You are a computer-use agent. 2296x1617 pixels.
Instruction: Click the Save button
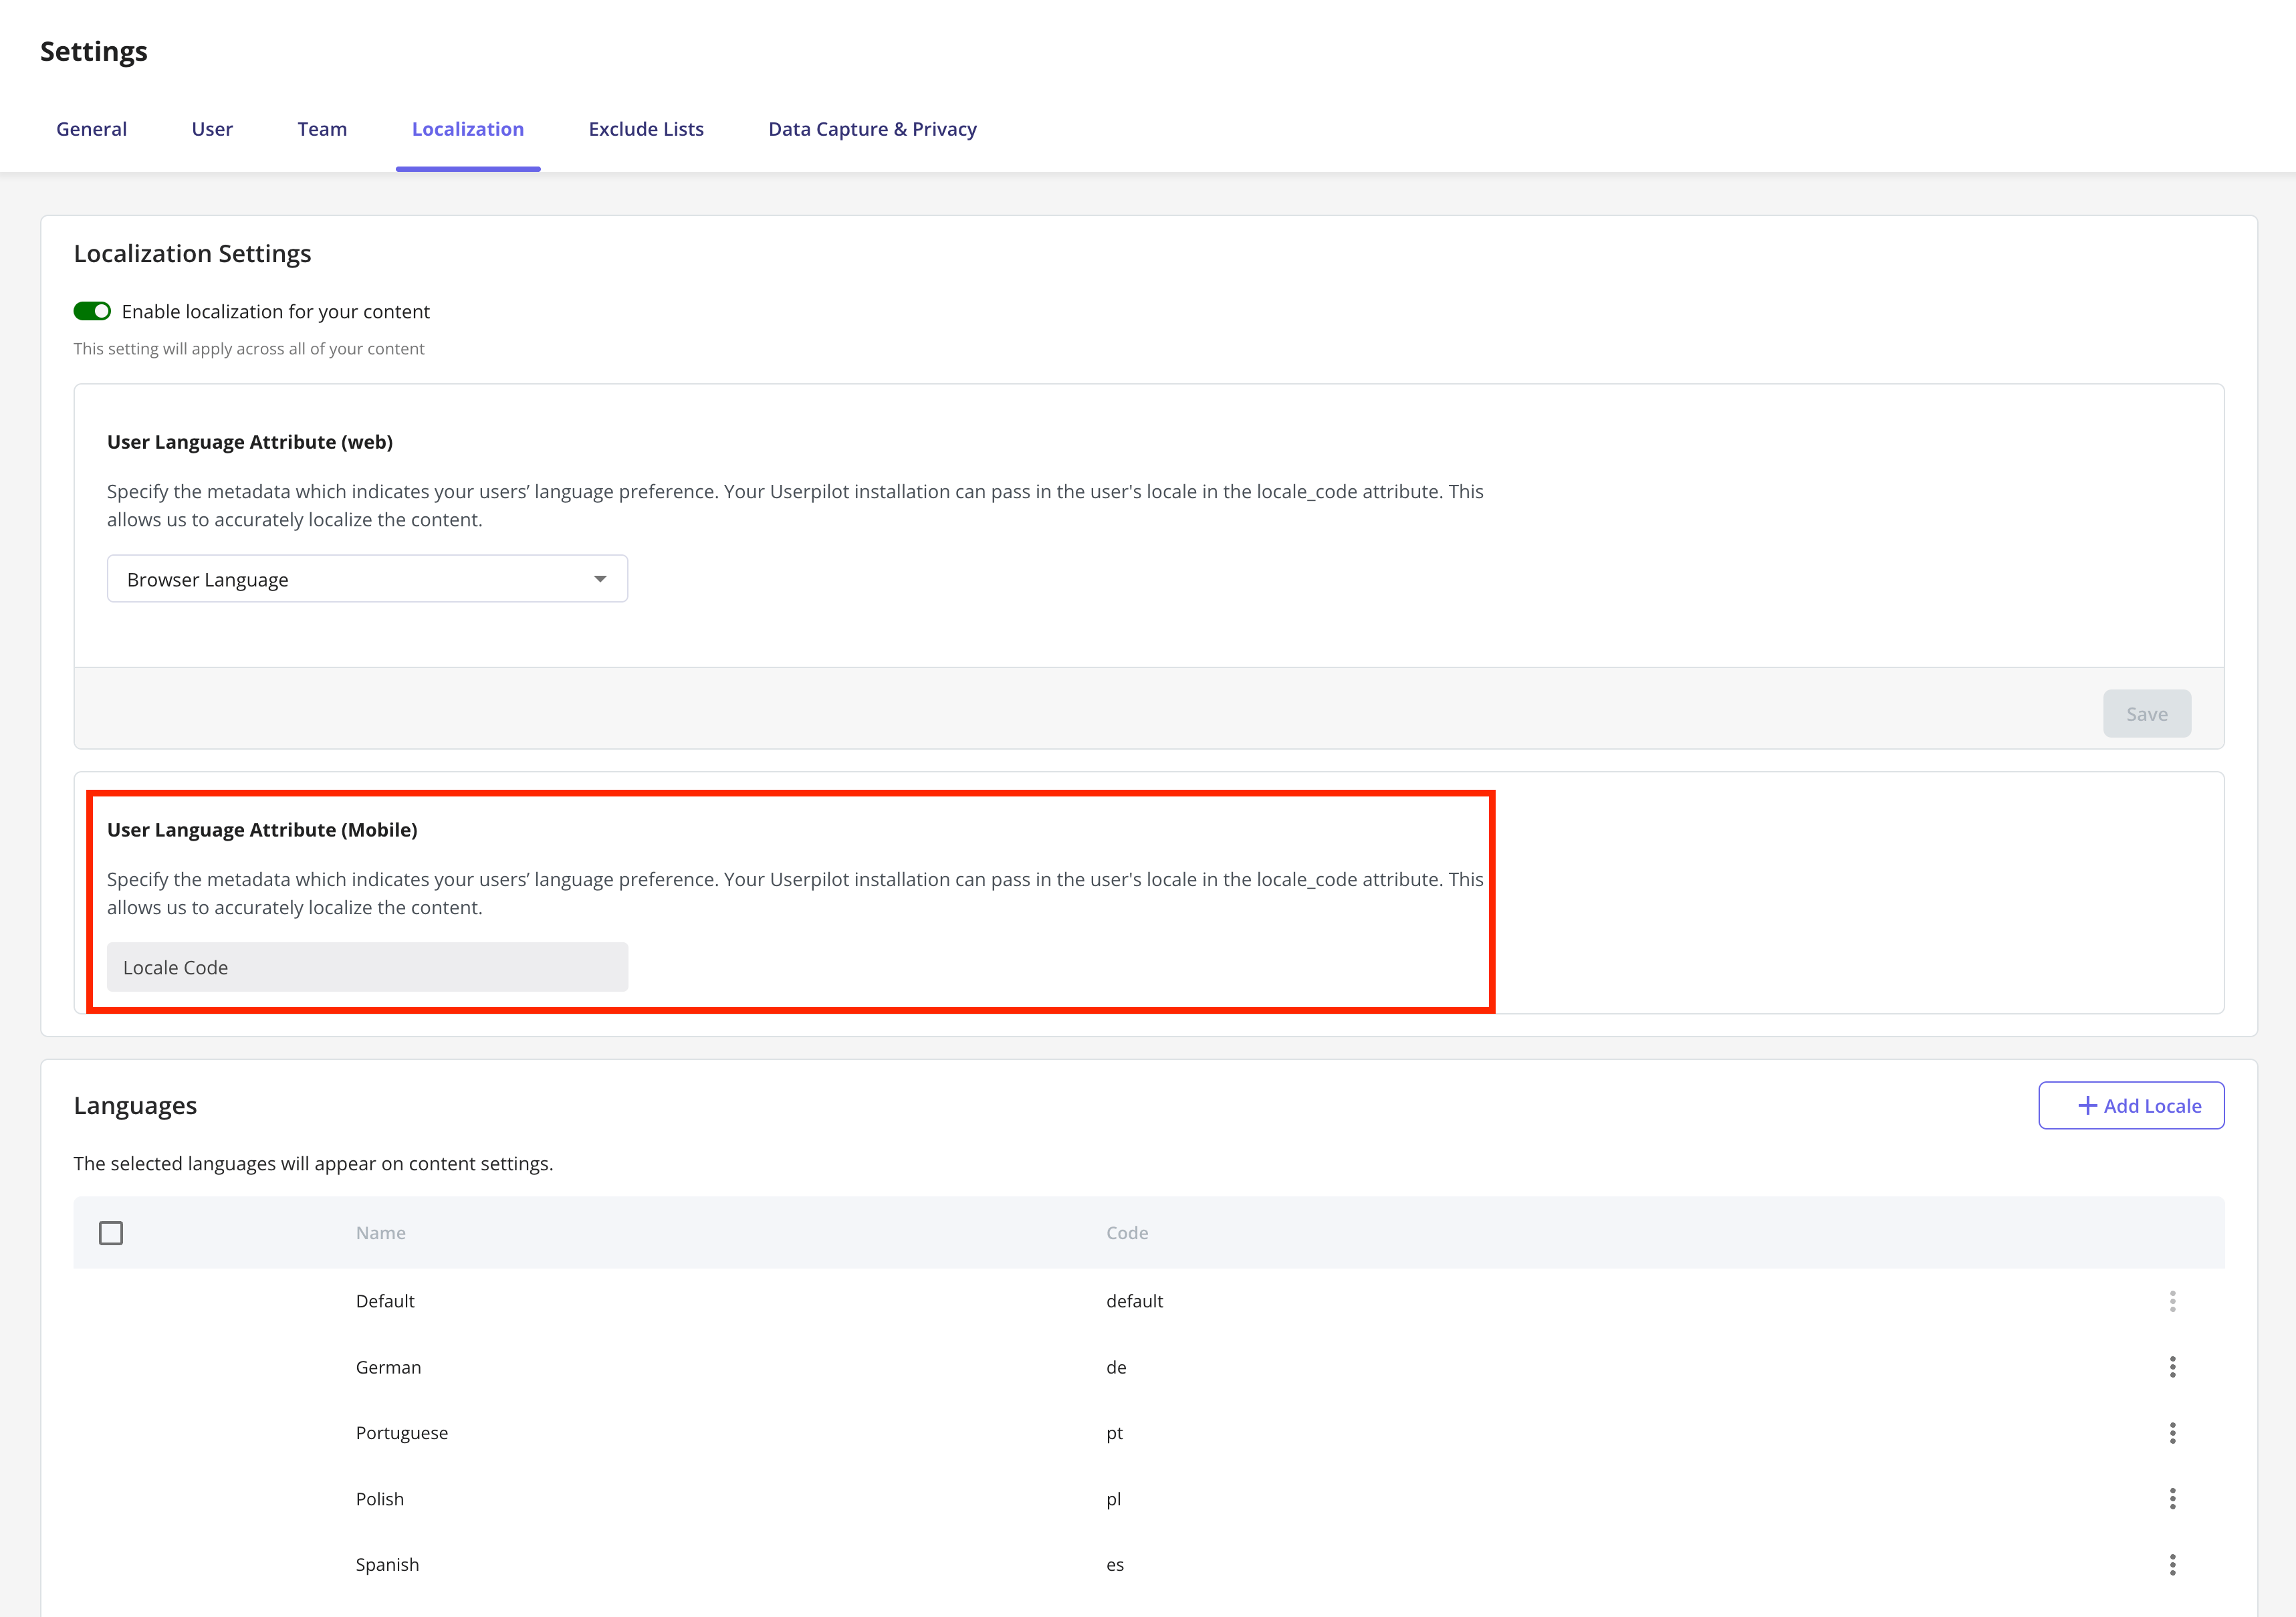pos(2147,714)
